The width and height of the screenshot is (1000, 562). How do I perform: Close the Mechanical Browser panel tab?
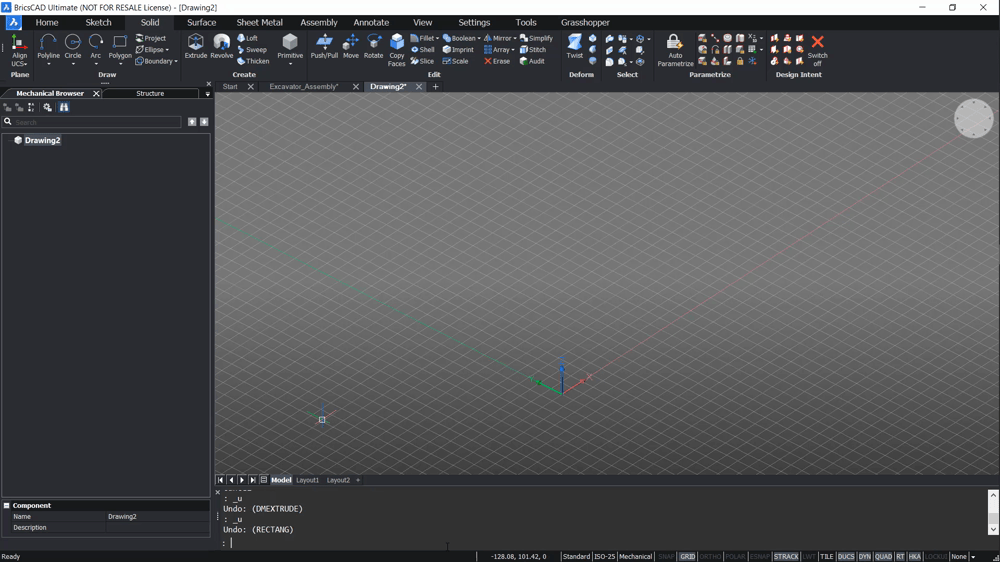click(x=96, y=93)
